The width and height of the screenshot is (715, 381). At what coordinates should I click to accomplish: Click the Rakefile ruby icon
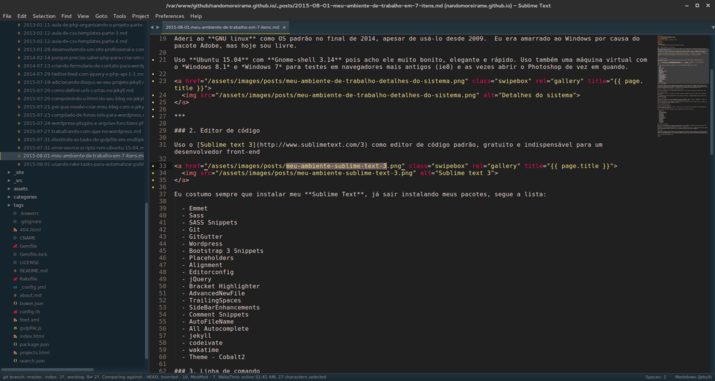(16, 279)
